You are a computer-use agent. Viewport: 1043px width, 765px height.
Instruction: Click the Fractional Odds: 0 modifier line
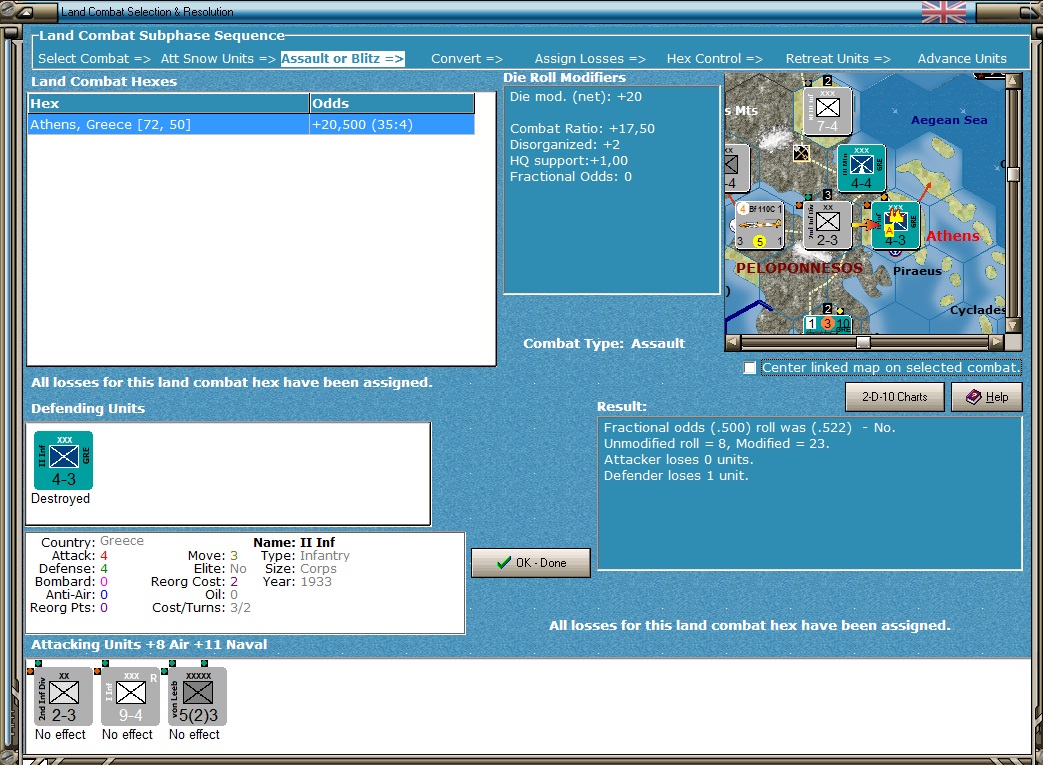point(571,176)
